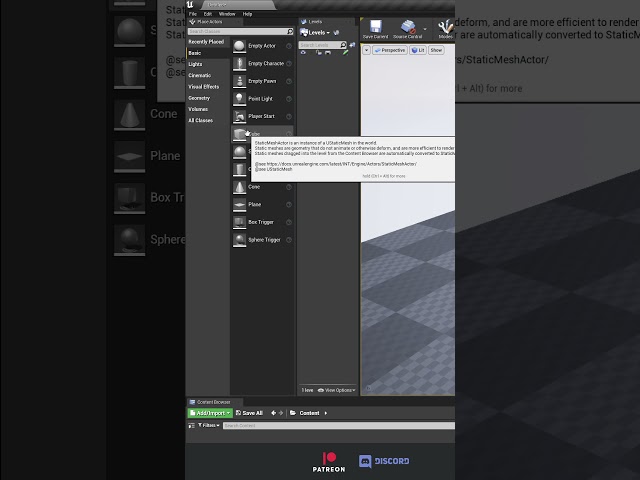Select the Lights category
The image size is (640, 480).
click(x=195, y=64)
